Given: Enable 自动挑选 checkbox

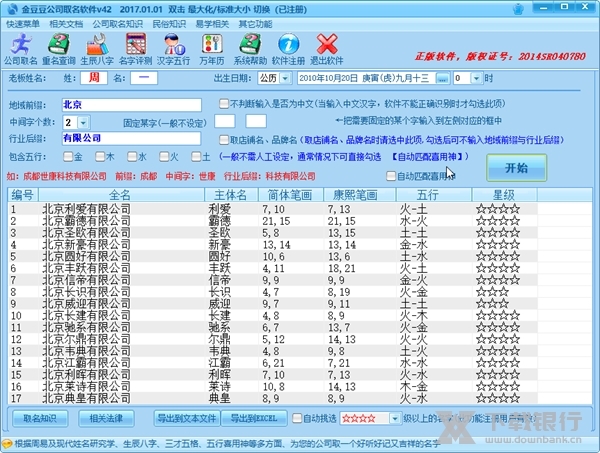Looking at the screenshot, I should (297, 418).
